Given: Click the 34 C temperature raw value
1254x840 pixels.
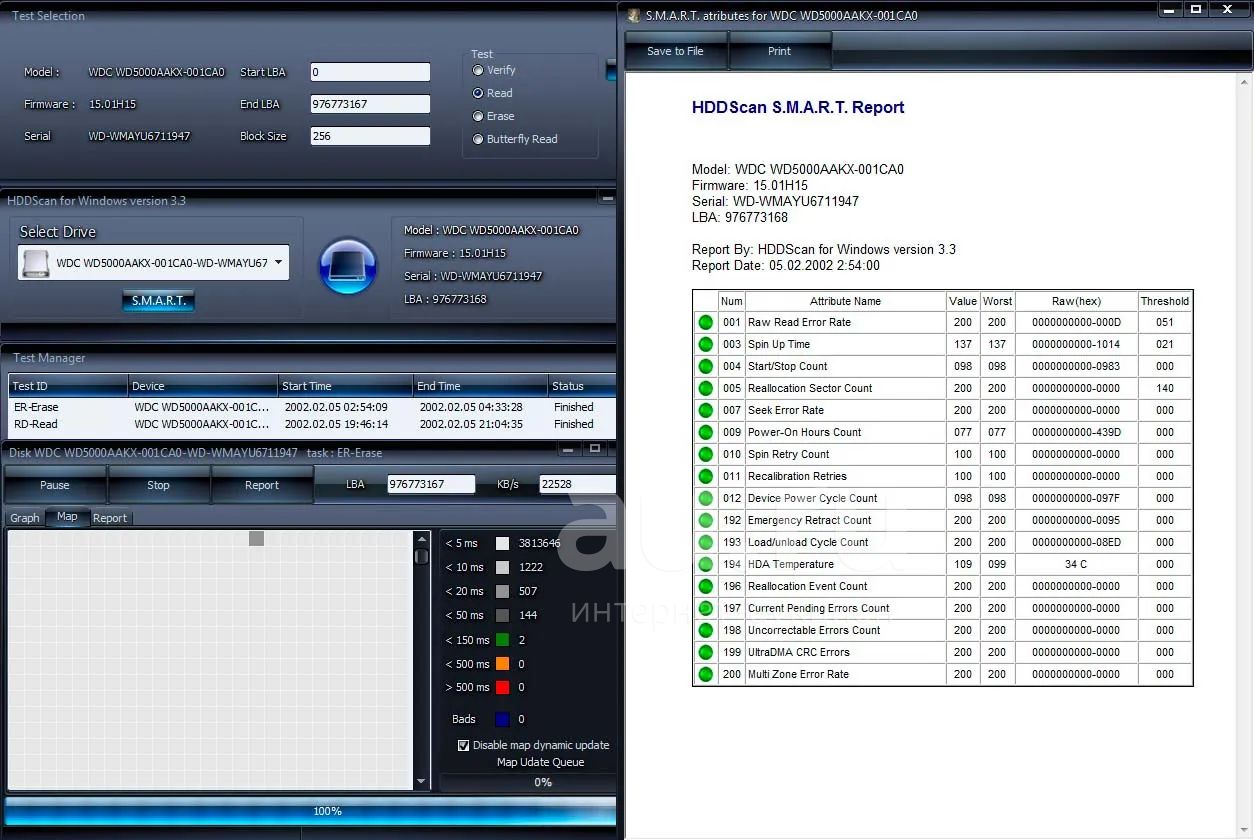Looking at the screenshot, I should (1076, 564).
